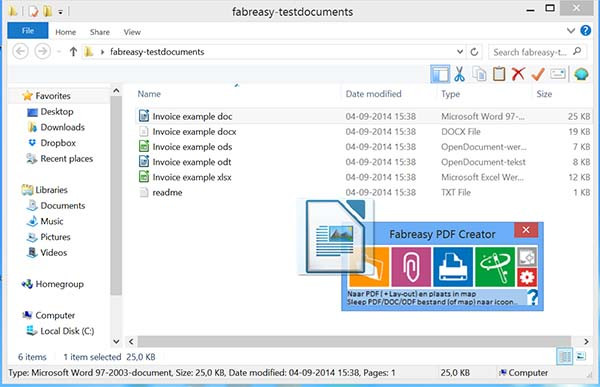Expand the ribbon with chevron arrow
Viewport: 600px width, 387px height.
point(571,31)
